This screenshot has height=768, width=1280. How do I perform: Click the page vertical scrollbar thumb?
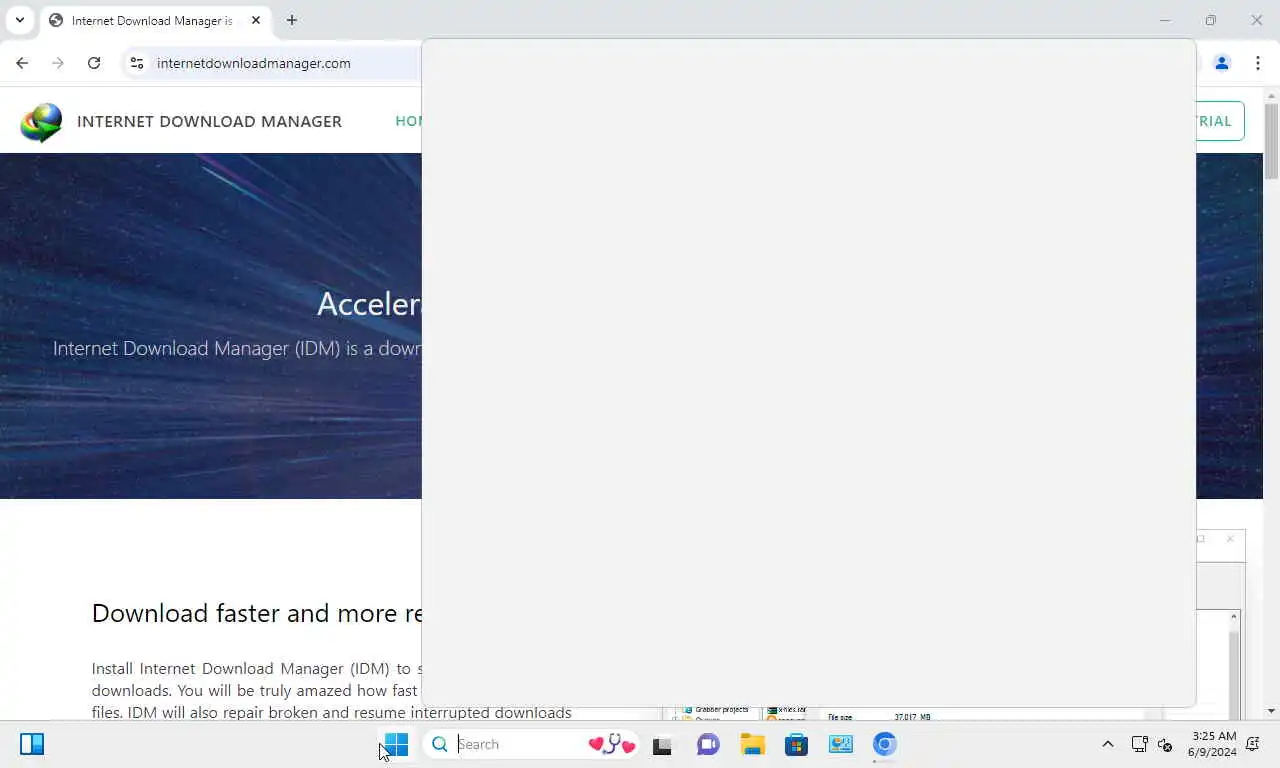pyautogui.click(x=1271, y=141)
